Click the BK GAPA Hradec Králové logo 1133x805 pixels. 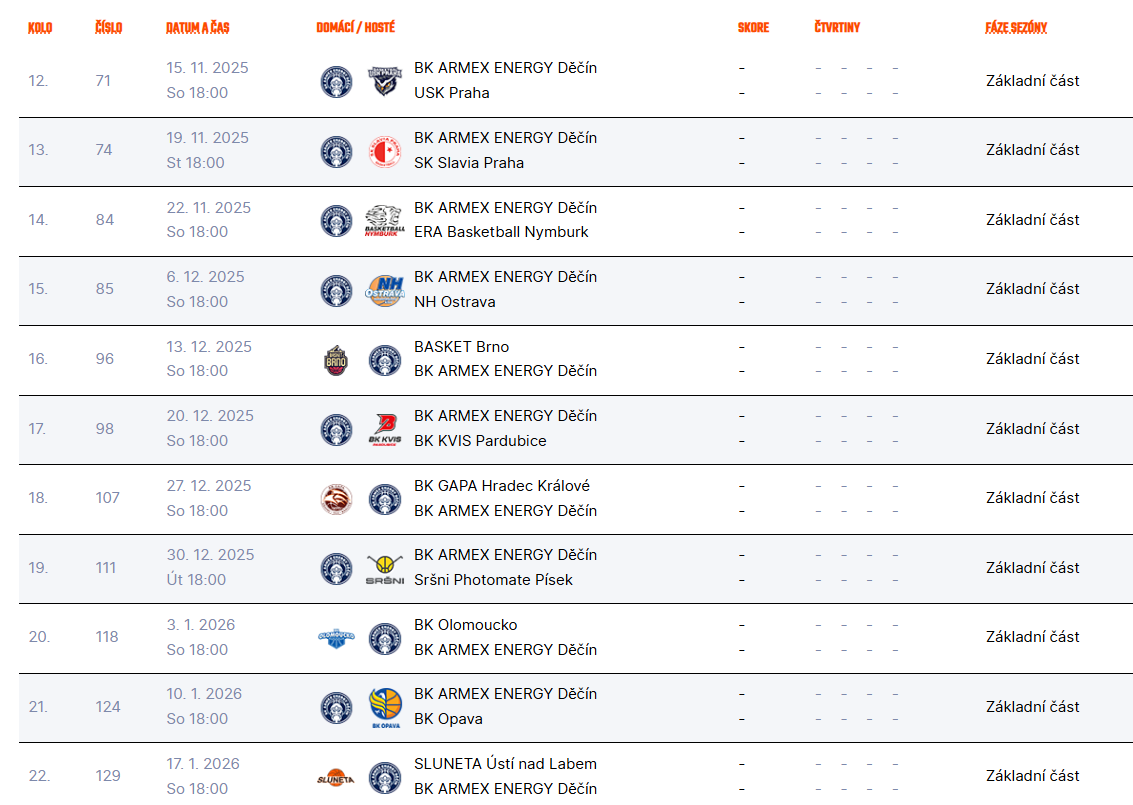tap(336, 499)
